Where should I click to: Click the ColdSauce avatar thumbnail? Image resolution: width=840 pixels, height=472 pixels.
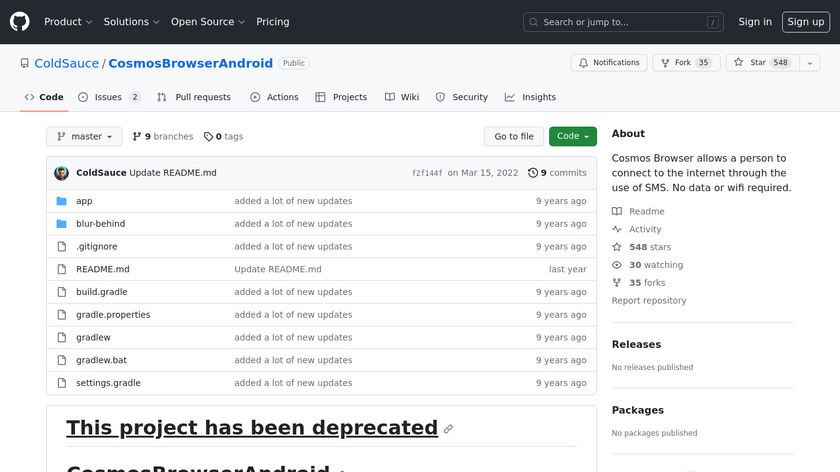tap(61, 173)
